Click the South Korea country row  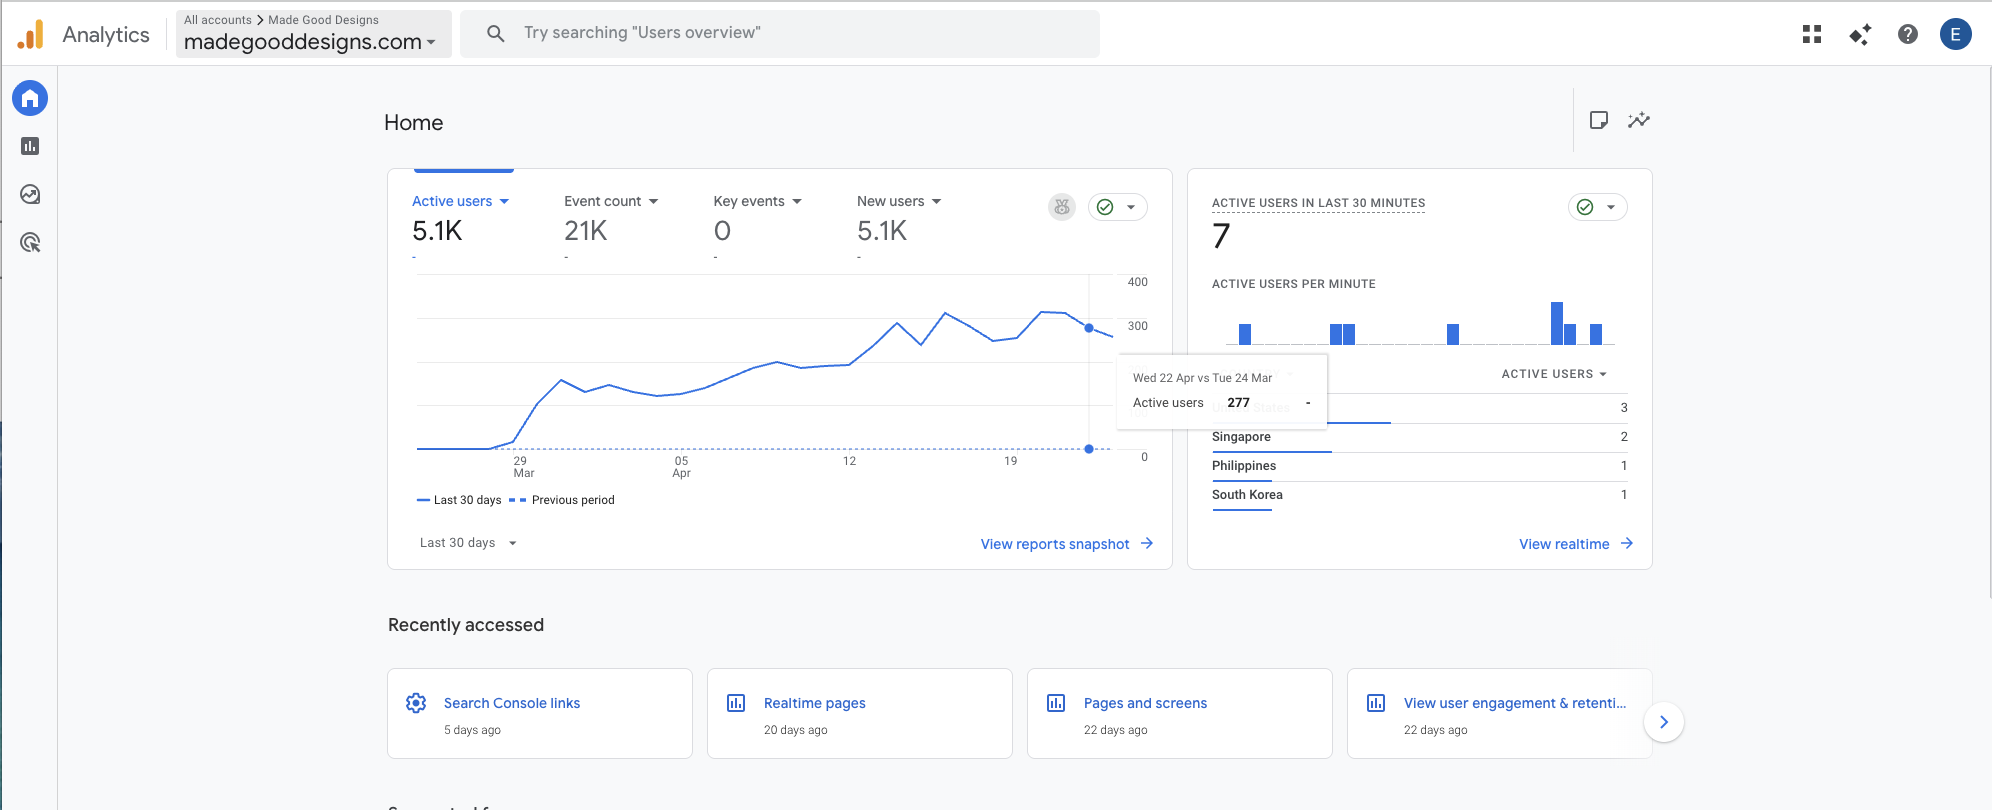tap(1420, 496)
